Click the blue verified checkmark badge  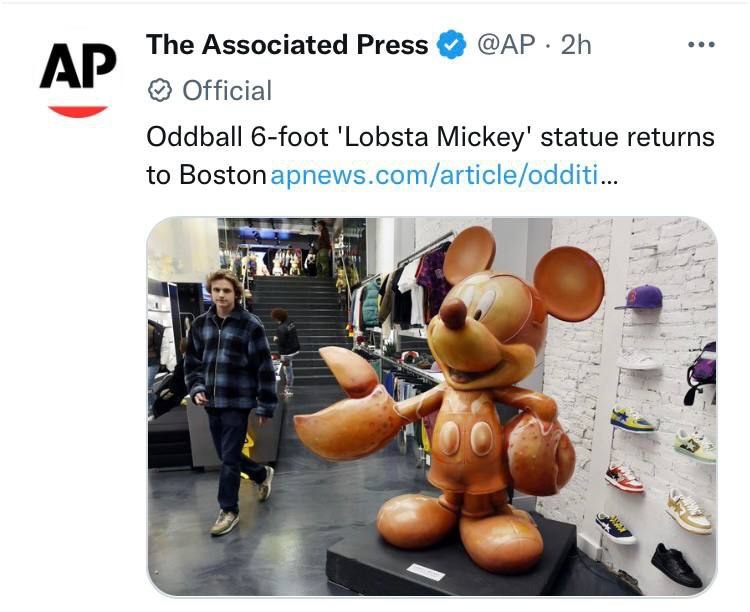click(451, 44)
